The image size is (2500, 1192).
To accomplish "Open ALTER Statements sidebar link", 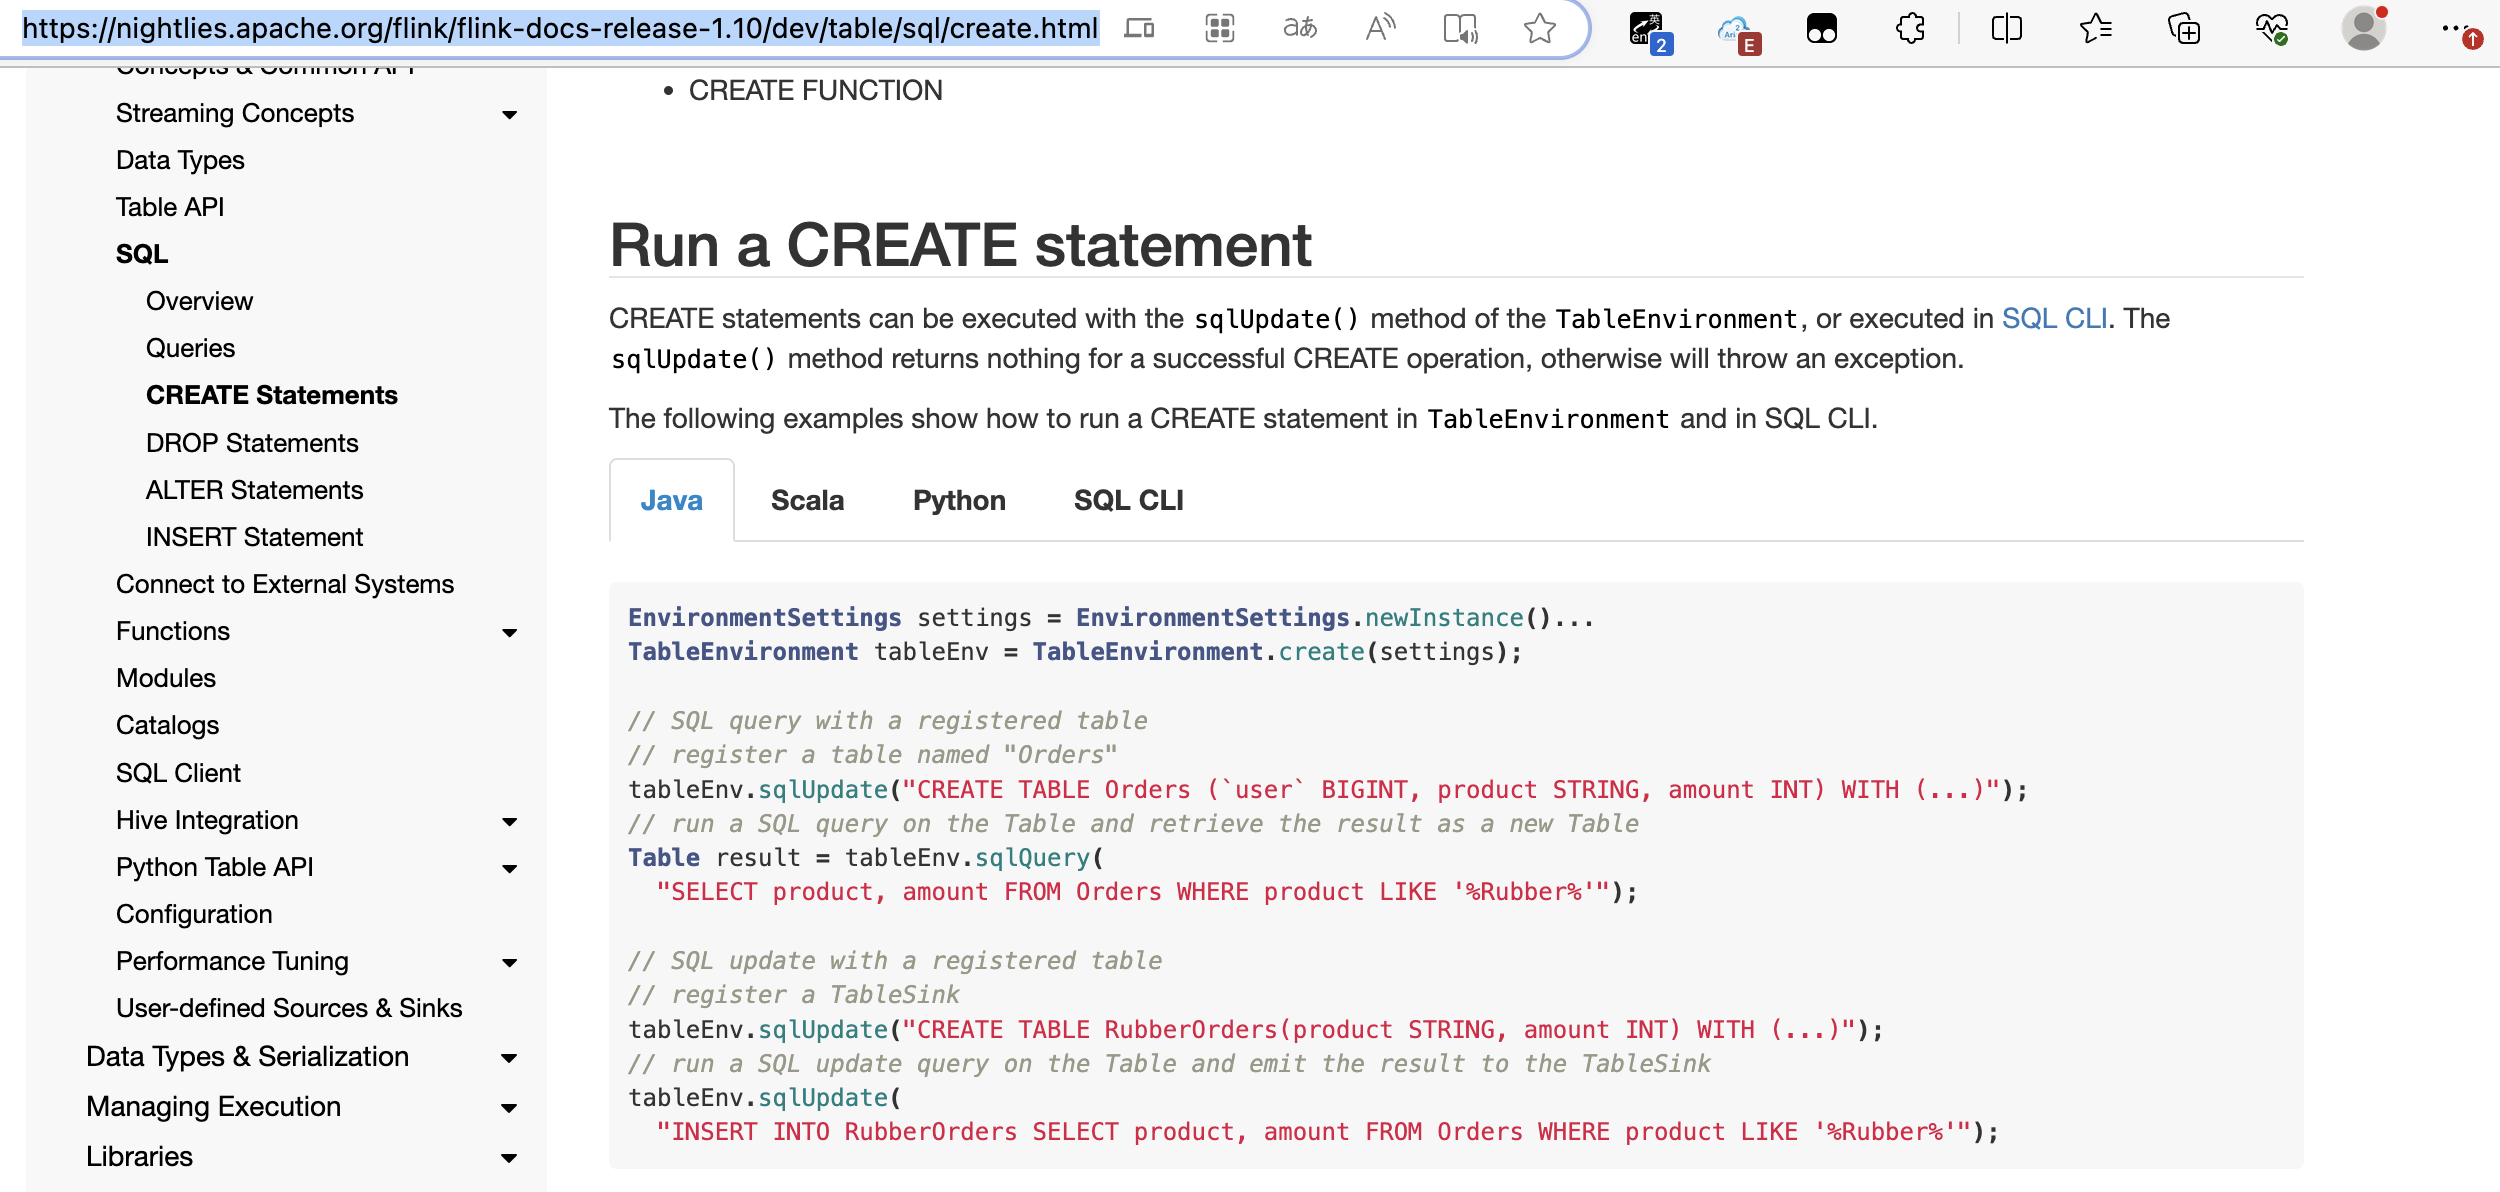I will point(254,490).
